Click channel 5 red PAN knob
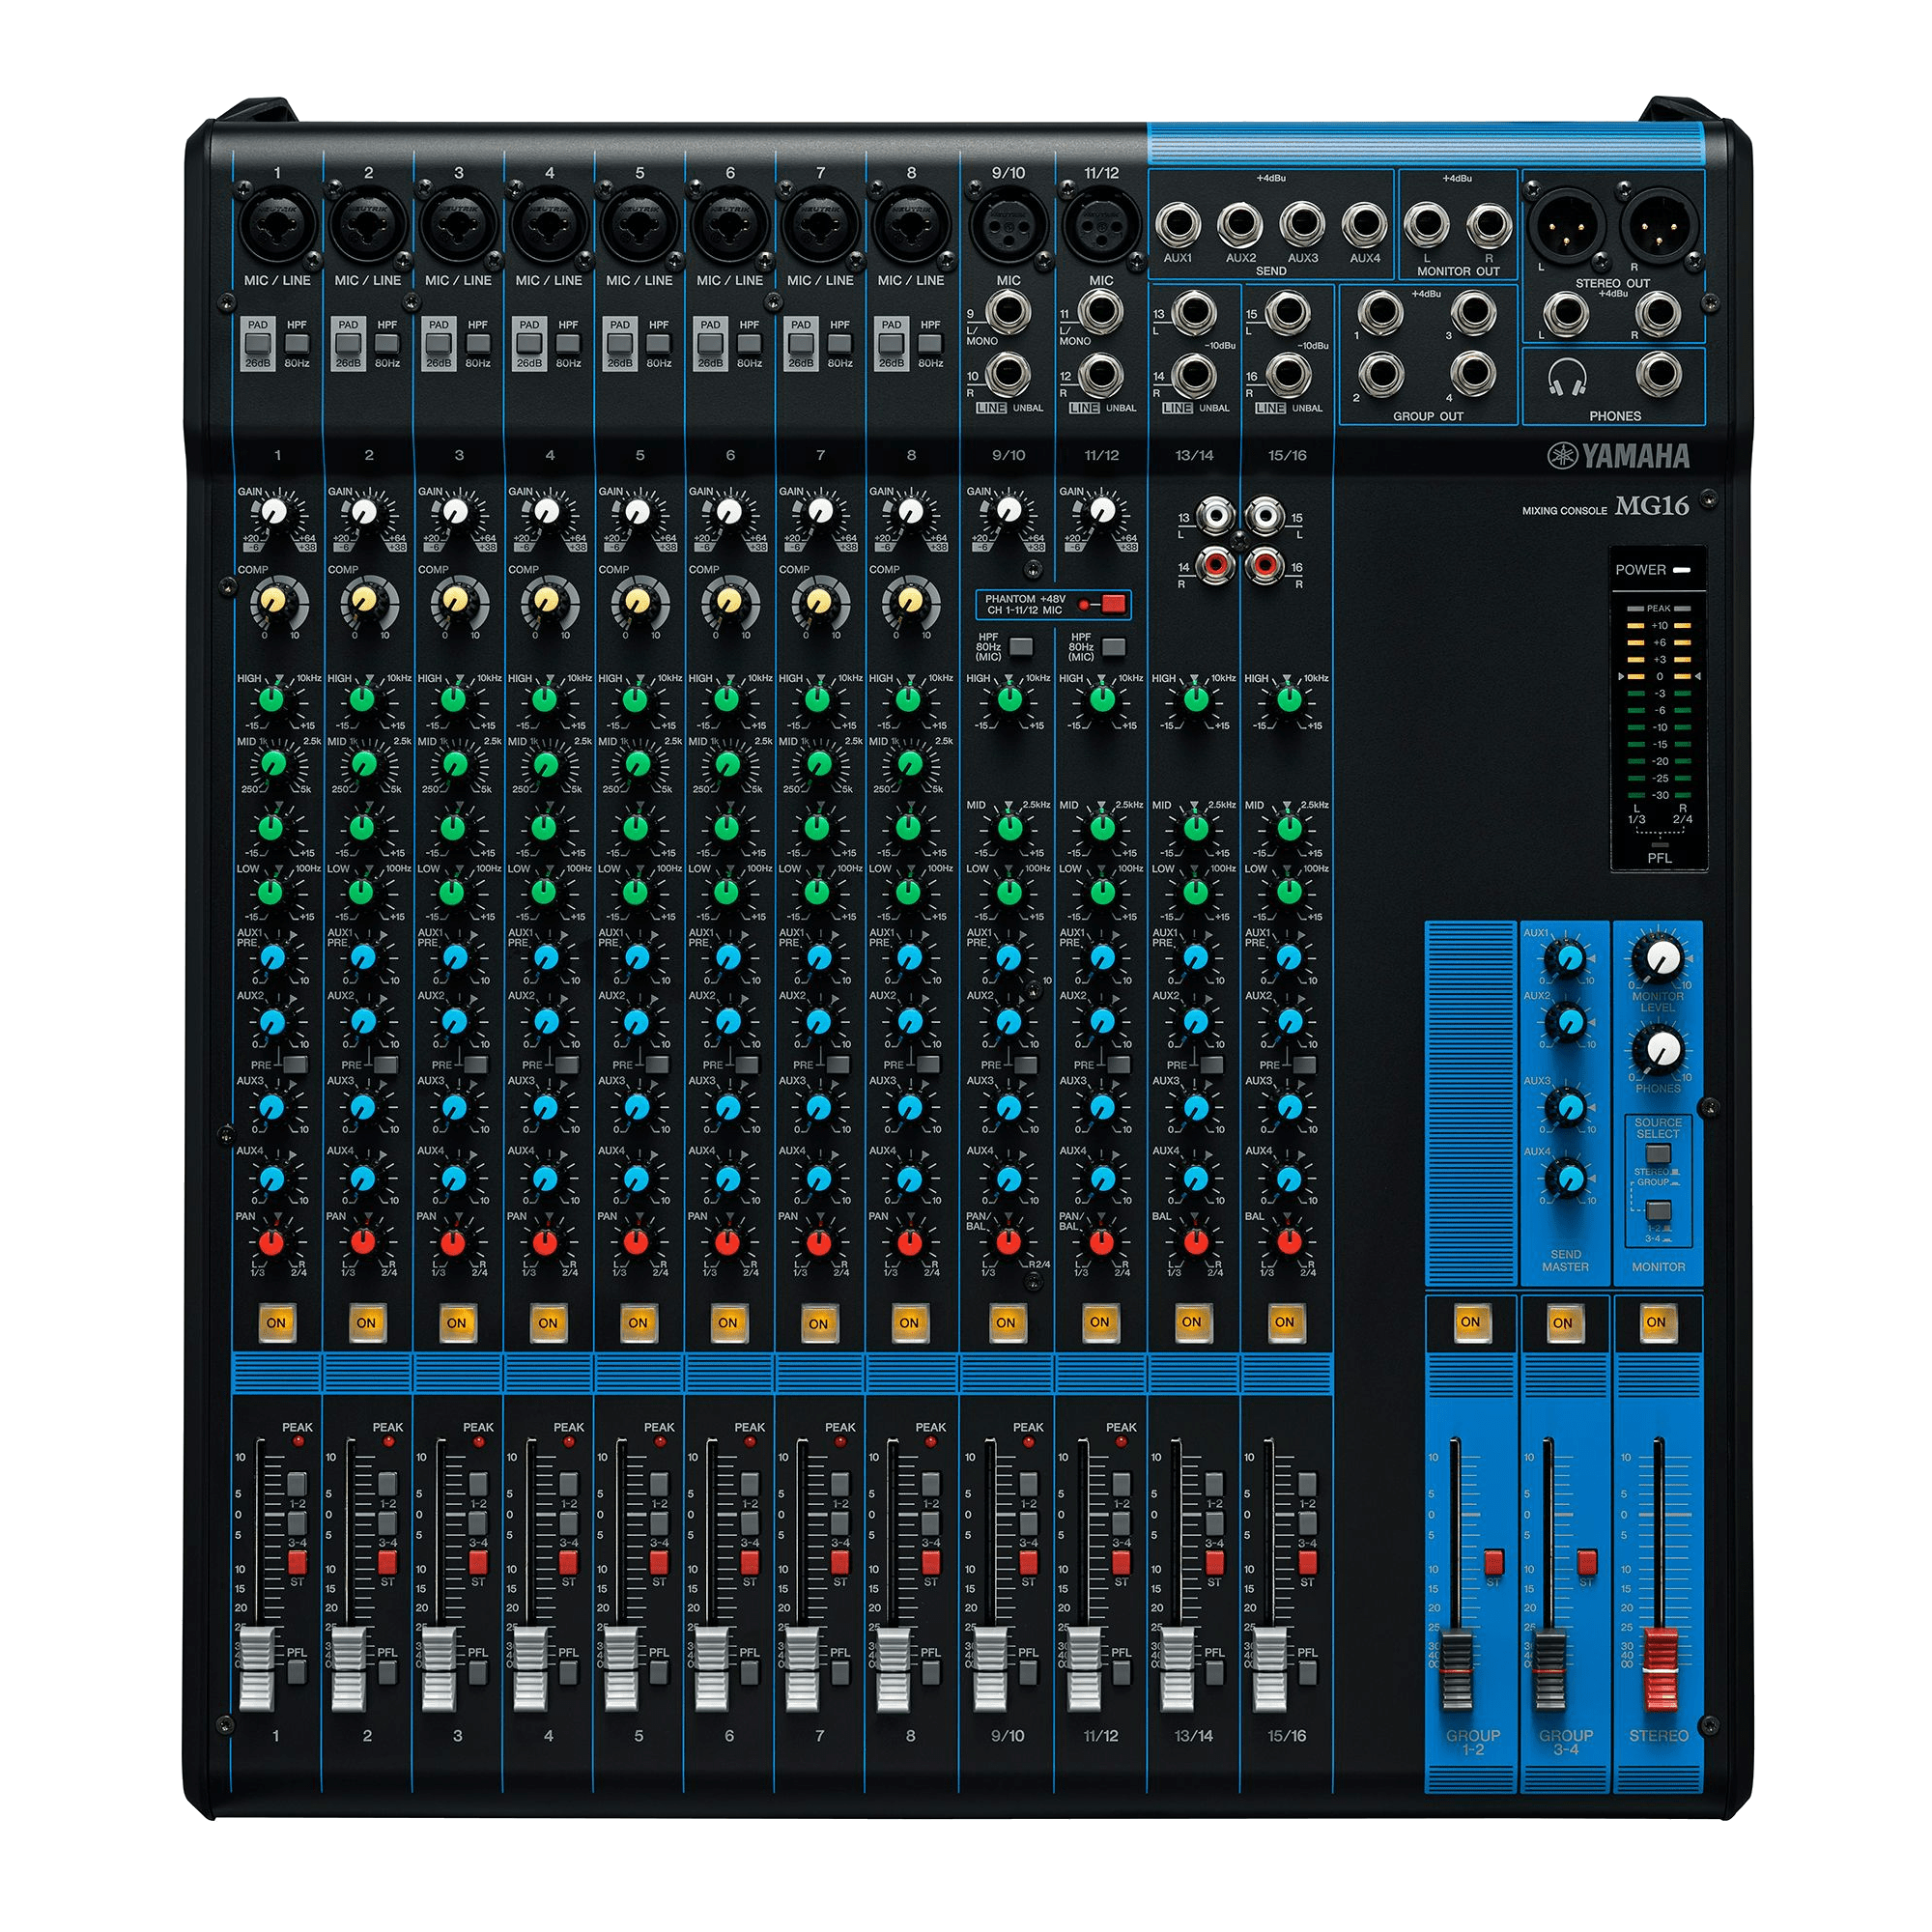This screenshot has height=1932, width=1932. (637, 1243)
